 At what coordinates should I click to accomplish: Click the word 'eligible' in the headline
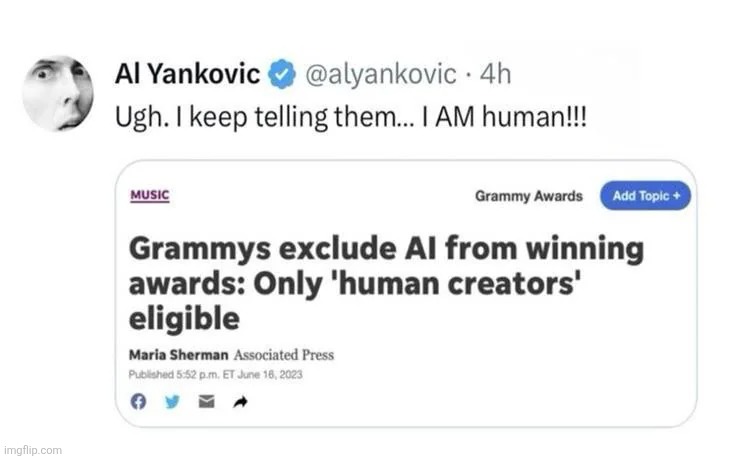click(185, 319)
